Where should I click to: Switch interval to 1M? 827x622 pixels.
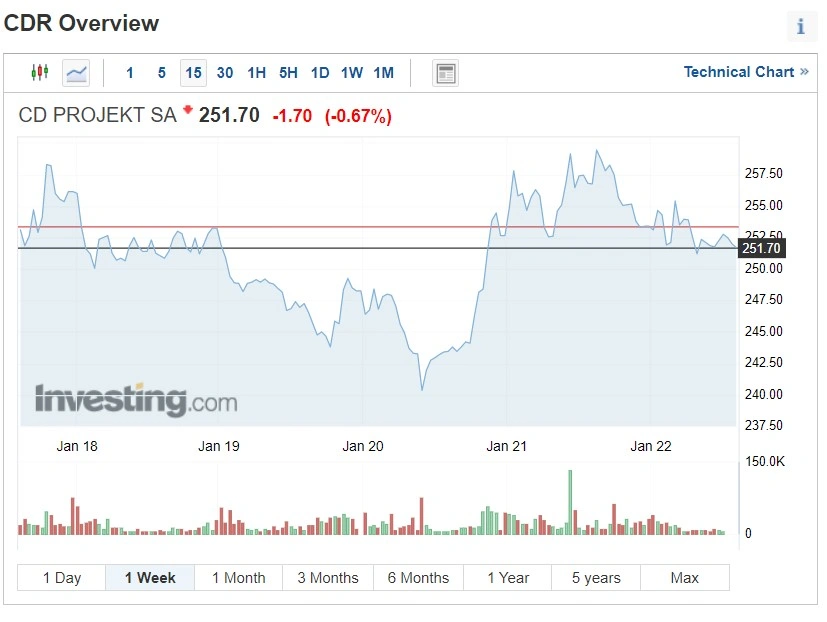point(383,73)
